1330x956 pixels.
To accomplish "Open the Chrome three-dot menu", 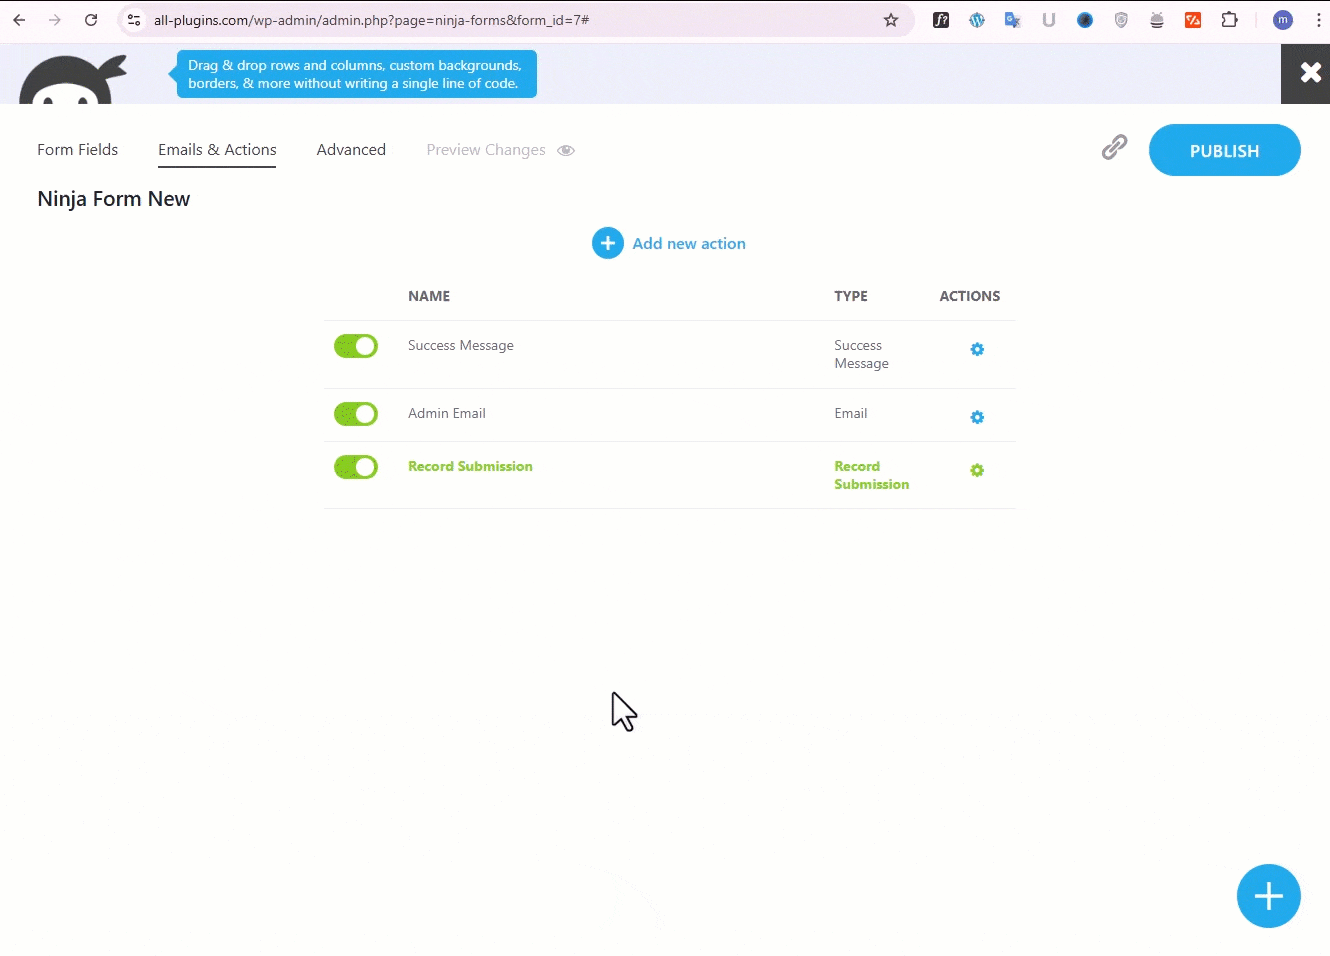I will 1318,20.
